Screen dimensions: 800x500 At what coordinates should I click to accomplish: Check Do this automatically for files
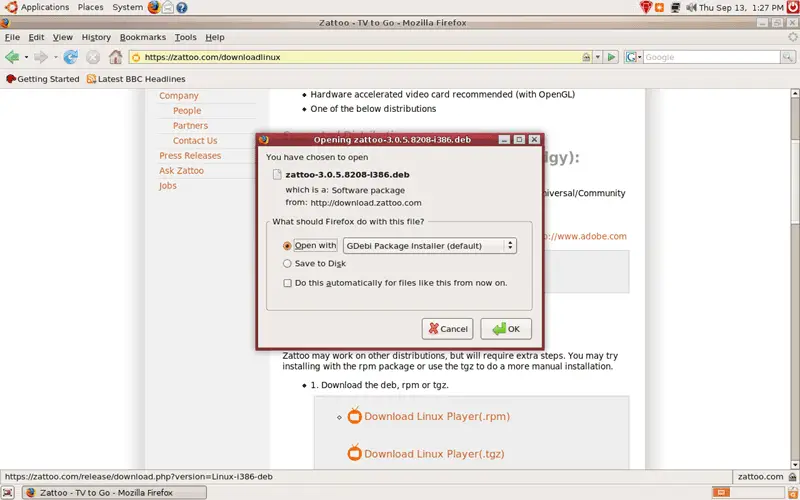[288, 283]
